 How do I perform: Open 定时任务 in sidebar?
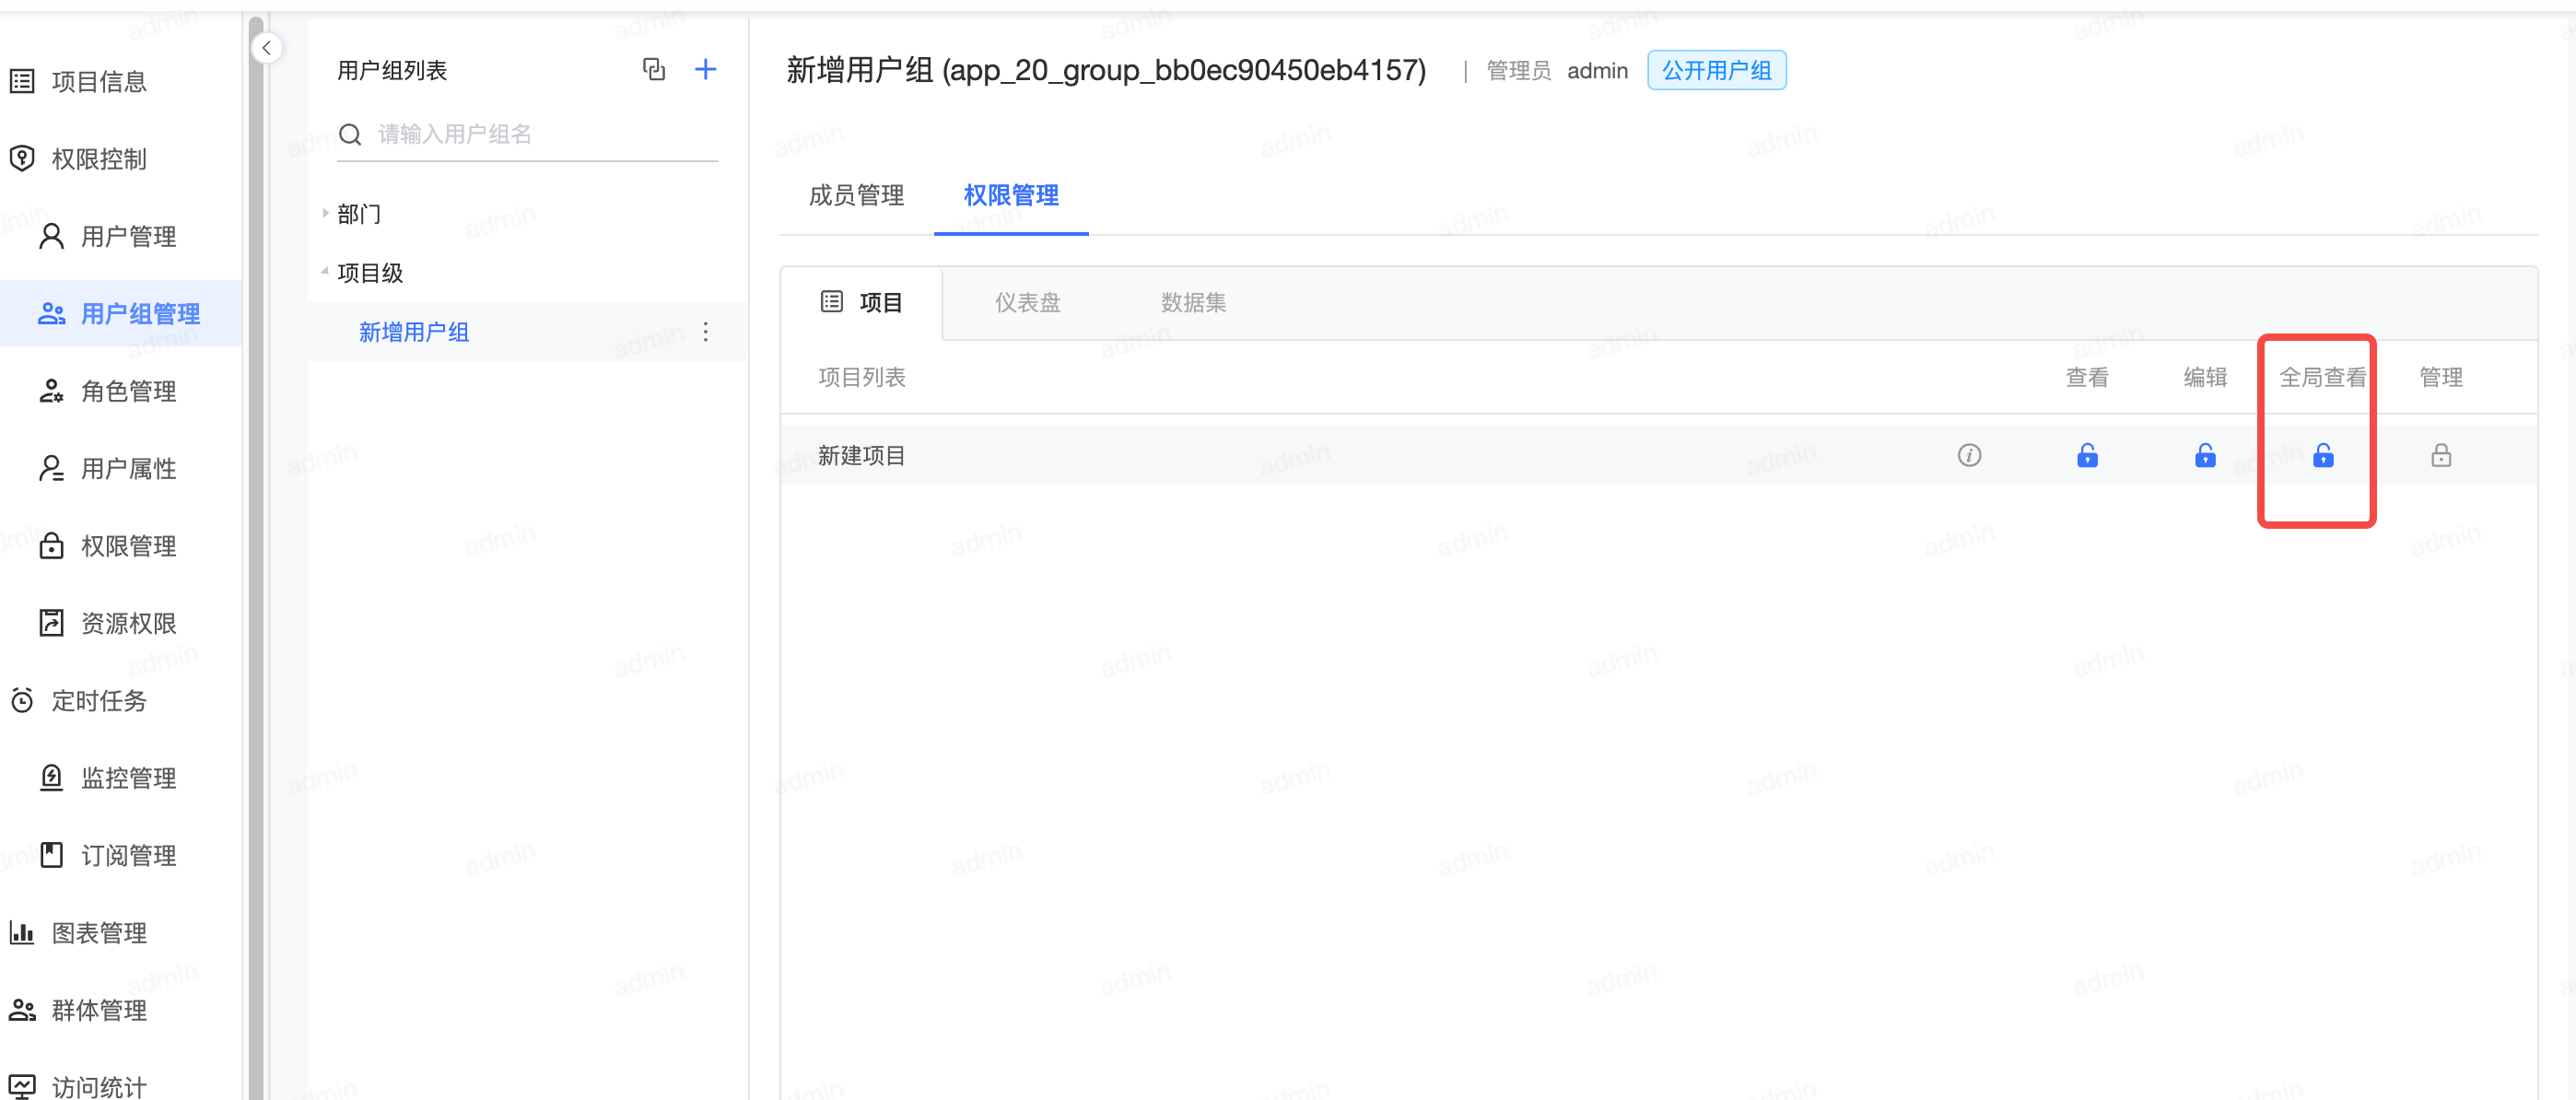click(100, 700)
